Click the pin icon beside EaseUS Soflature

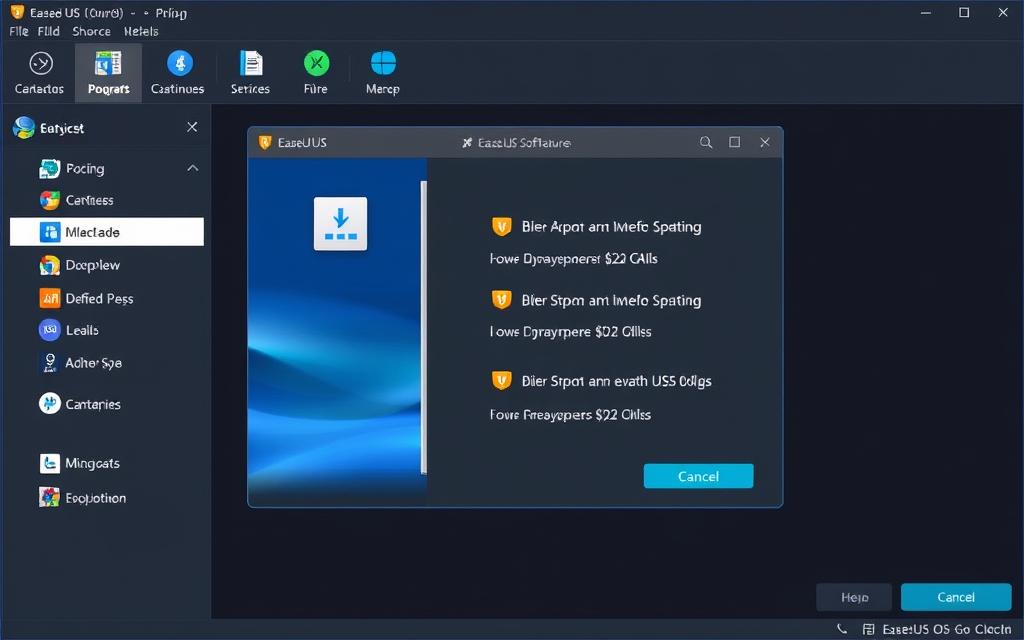click(467, 142)
